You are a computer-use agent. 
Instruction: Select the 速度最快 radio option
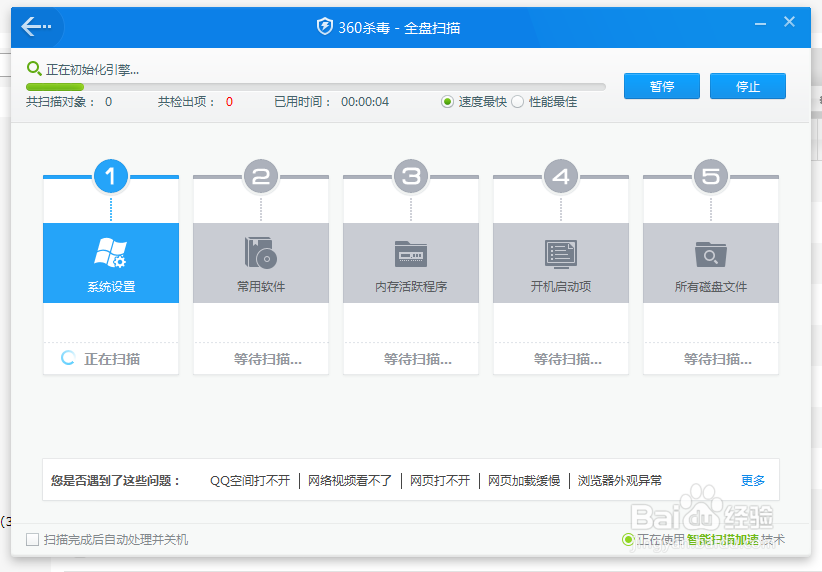pyautogui.click(x=447, y=102)
